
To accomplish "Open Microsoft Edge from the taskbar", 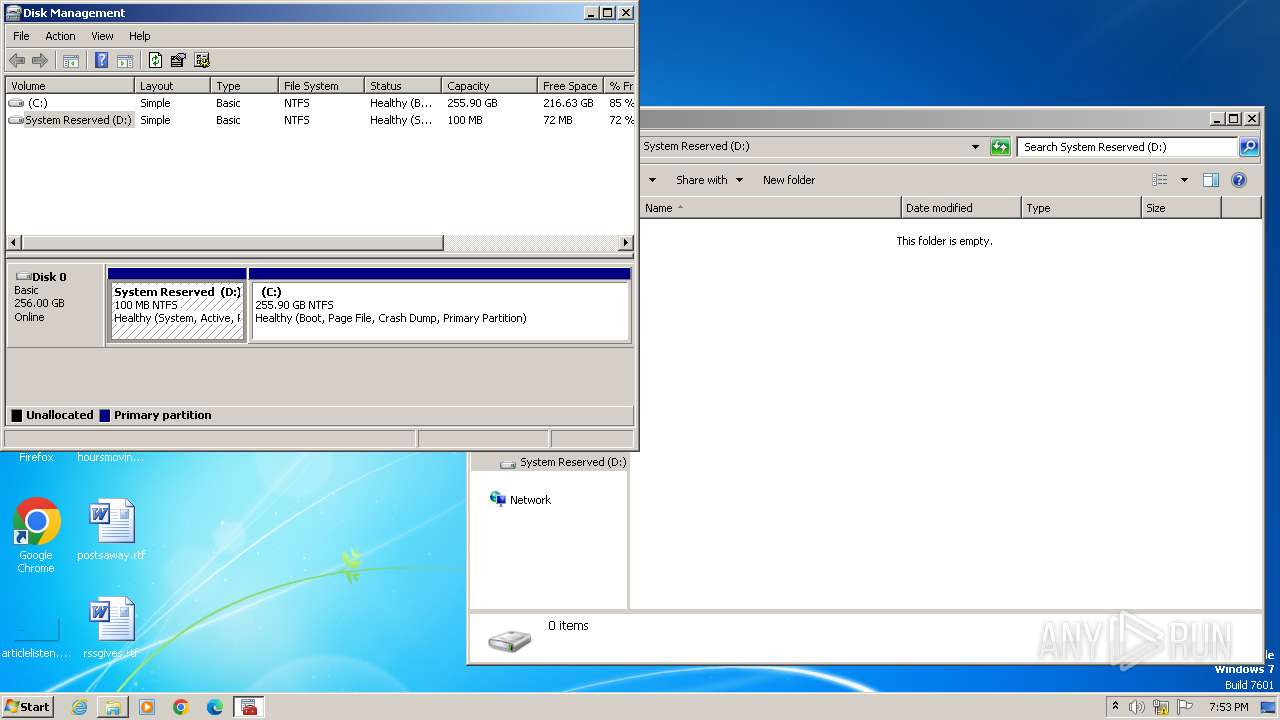I will 215,707.
